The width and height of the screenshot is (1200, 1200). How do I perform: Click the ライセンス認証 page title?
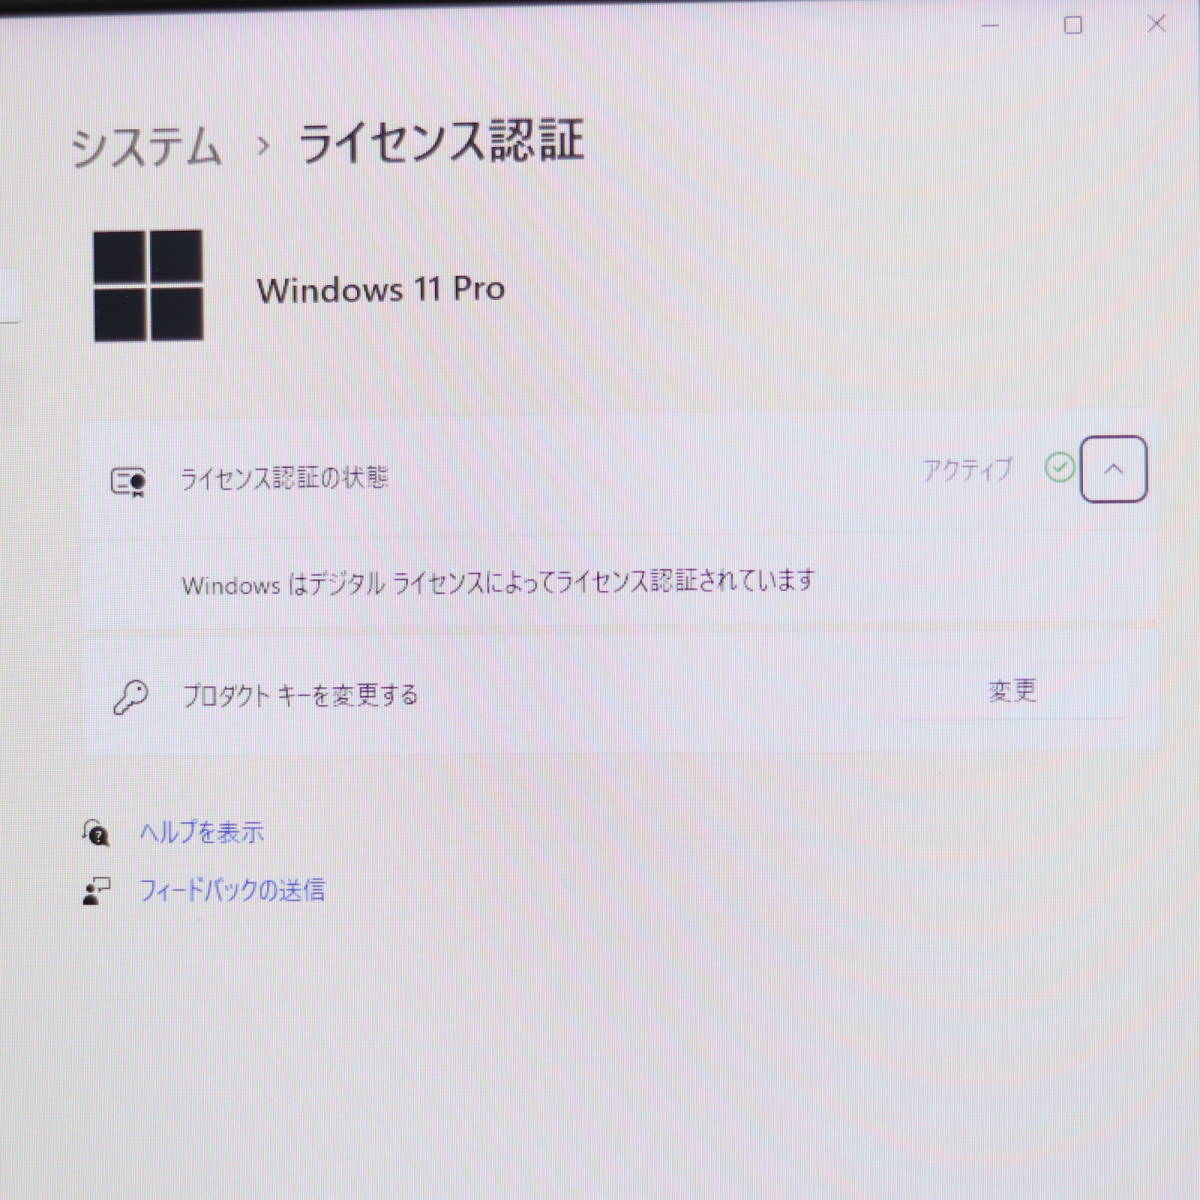tap(441, 142)
